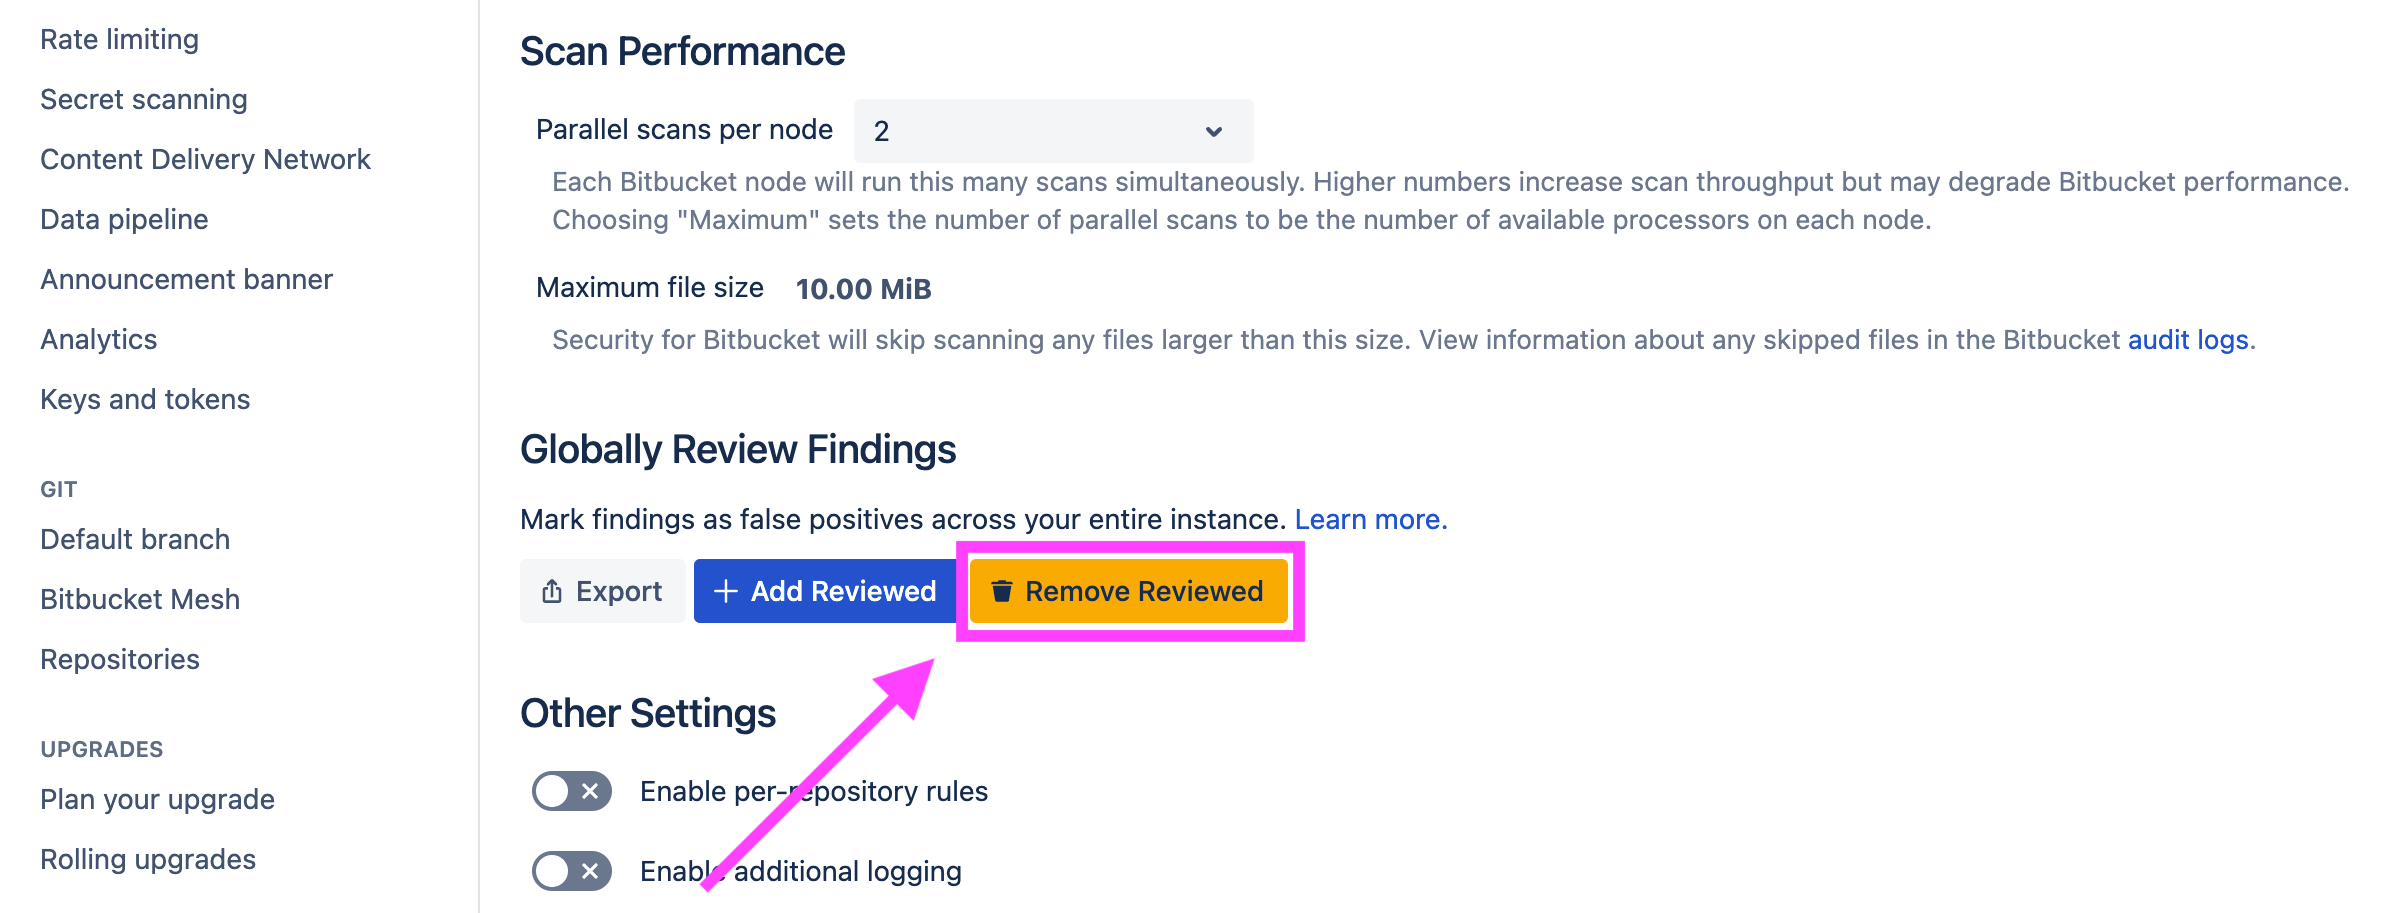Click the export arrow icon on Export button
The width and height of the screenshot is (2400, 913).
click(x=551, y=591)
